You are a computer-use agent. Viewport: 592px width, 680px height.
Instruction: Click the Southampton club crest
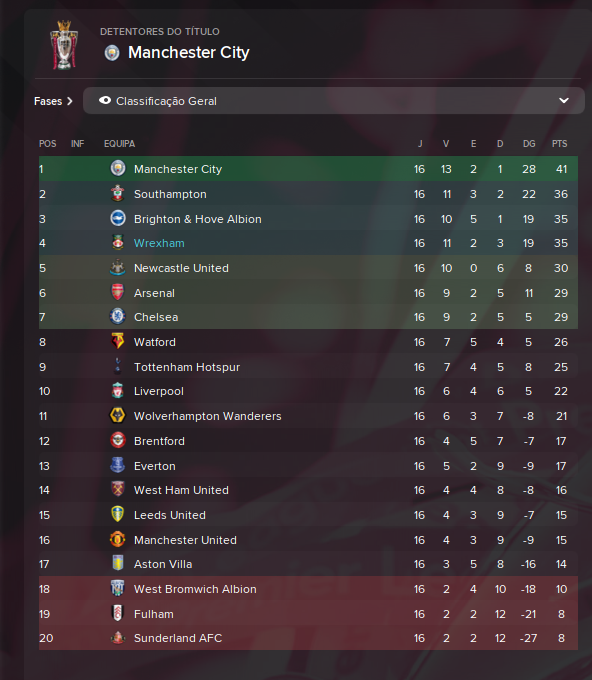118,193
